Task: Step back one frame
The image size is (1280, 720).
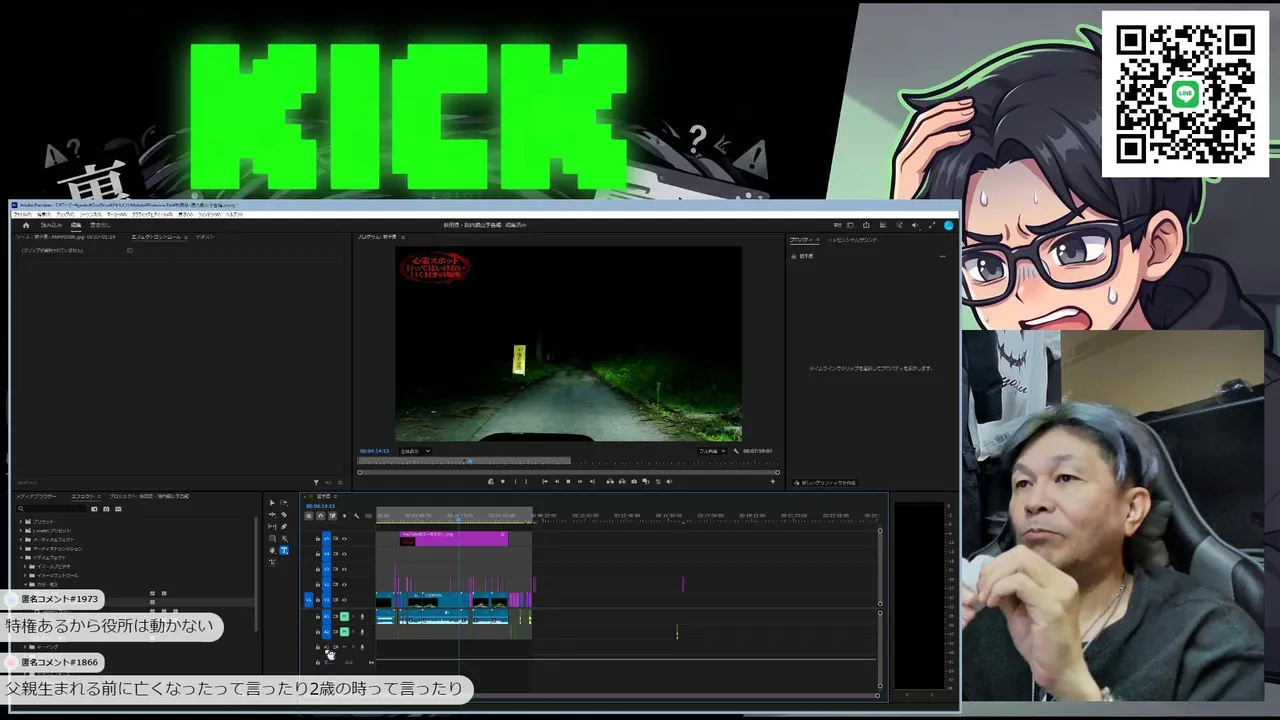Action: point(557,482)
